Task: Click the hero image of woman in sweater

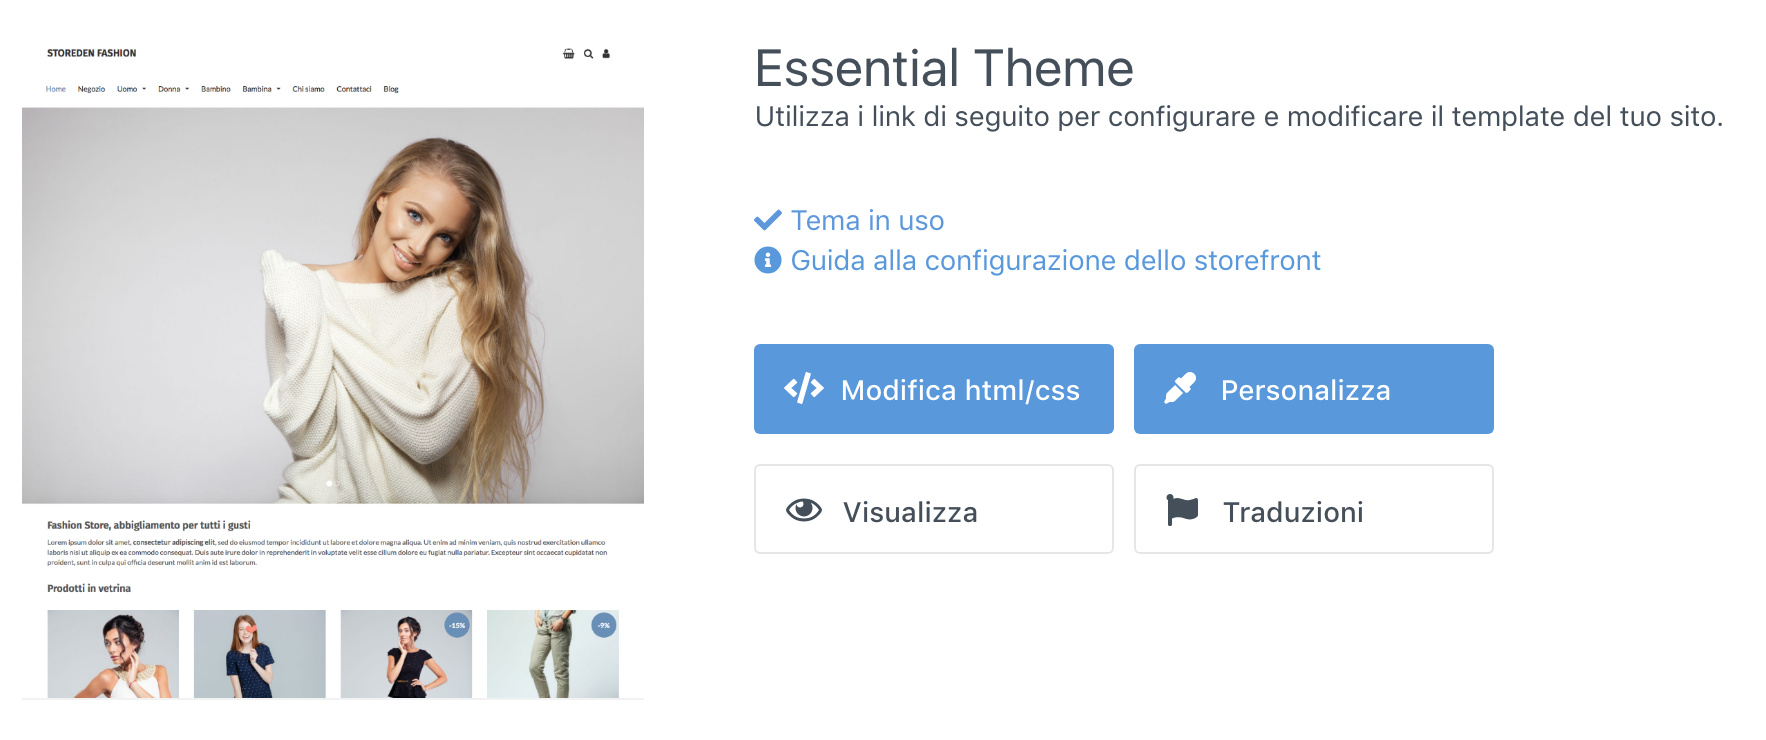Action: tap(333, 305)
